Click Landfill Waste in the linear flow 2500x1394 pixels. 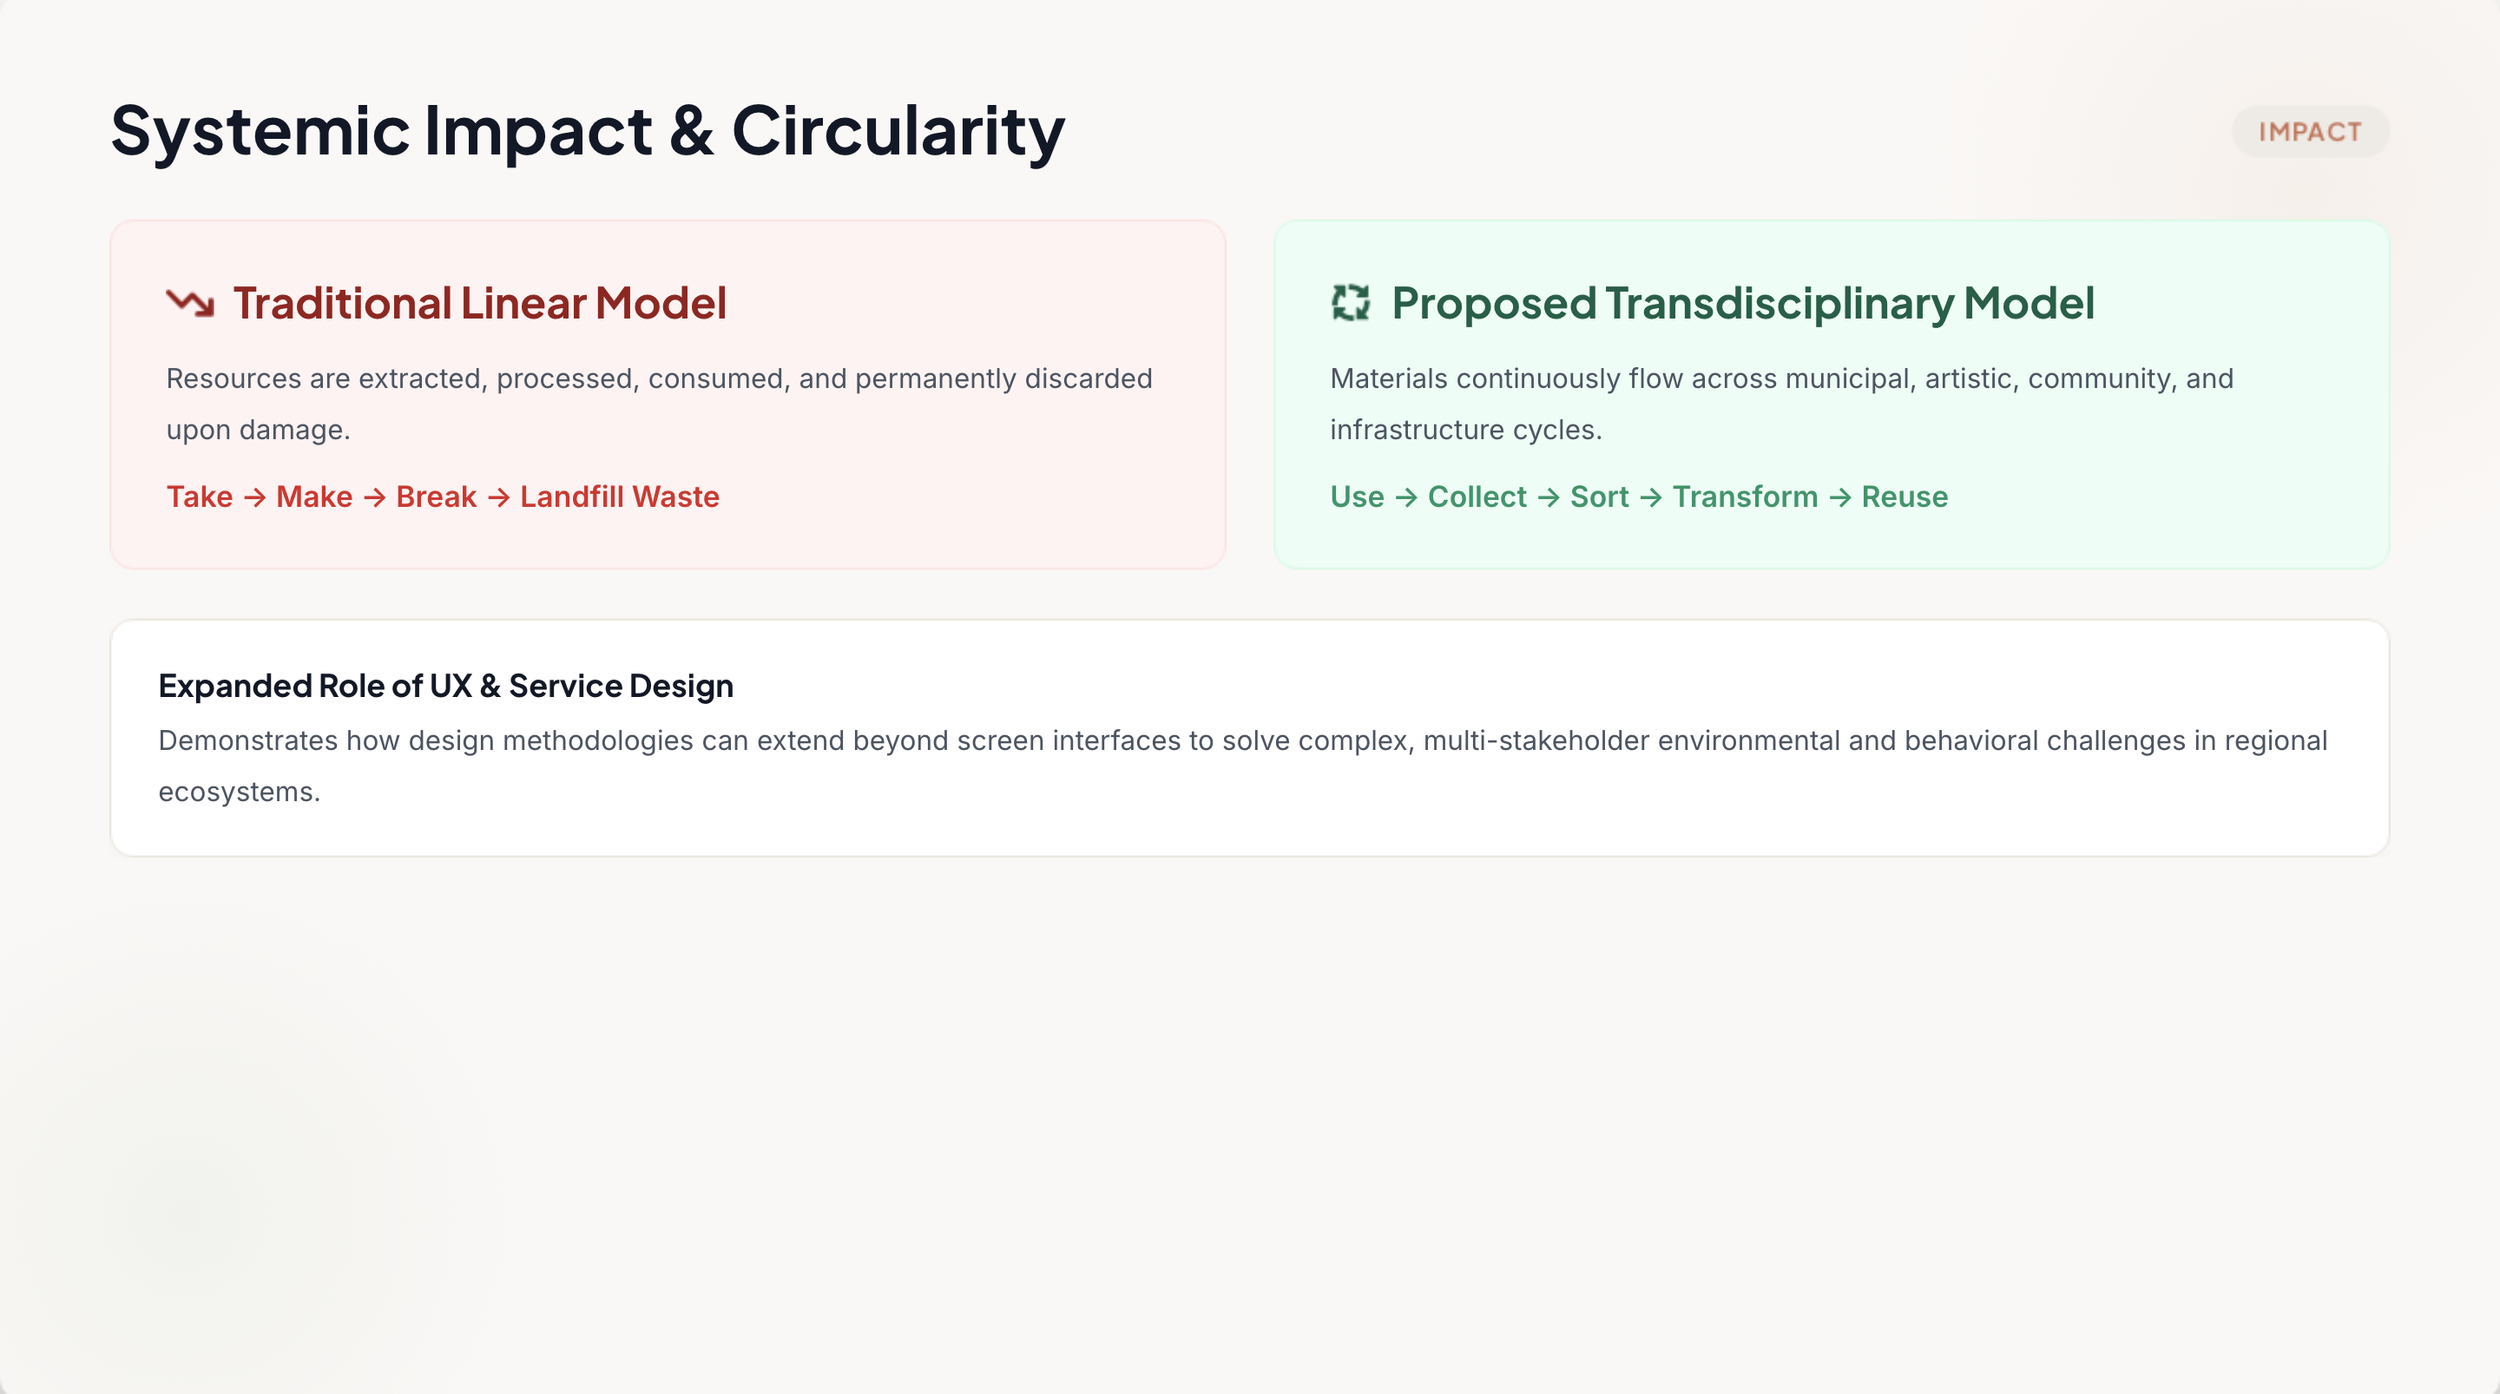coord(620,497)
